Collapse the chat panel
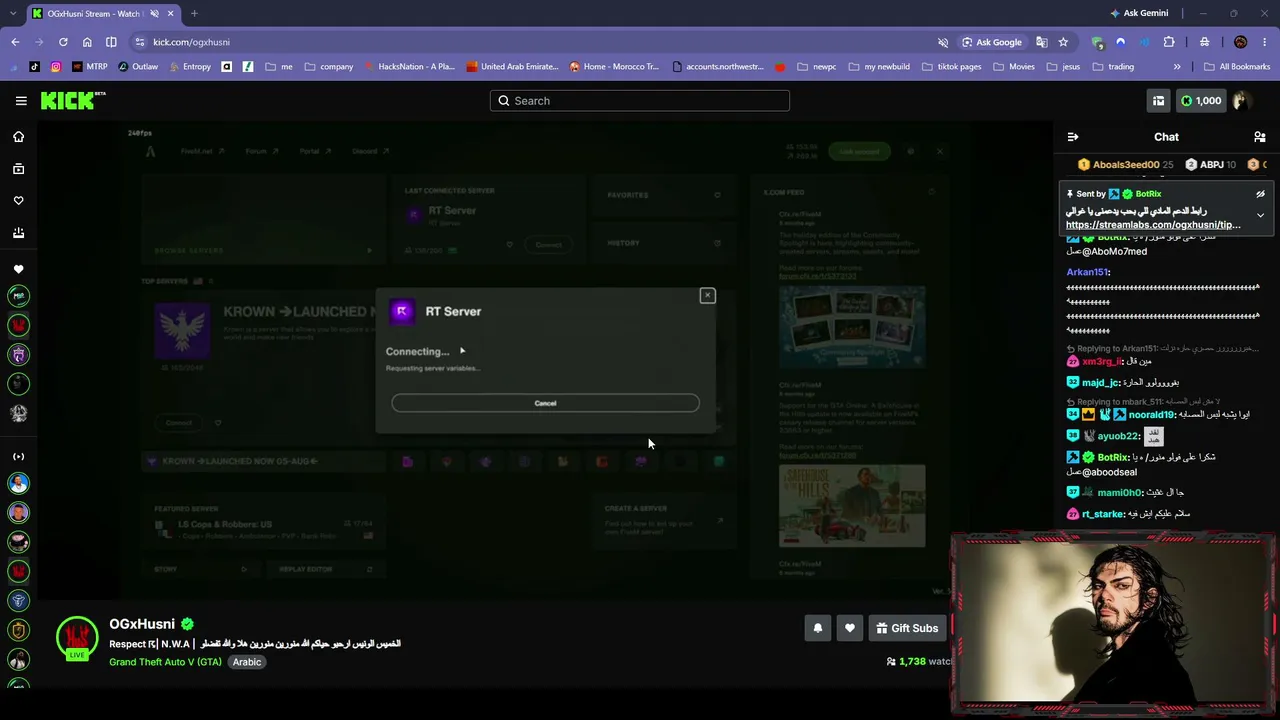 click(1073, 137)
